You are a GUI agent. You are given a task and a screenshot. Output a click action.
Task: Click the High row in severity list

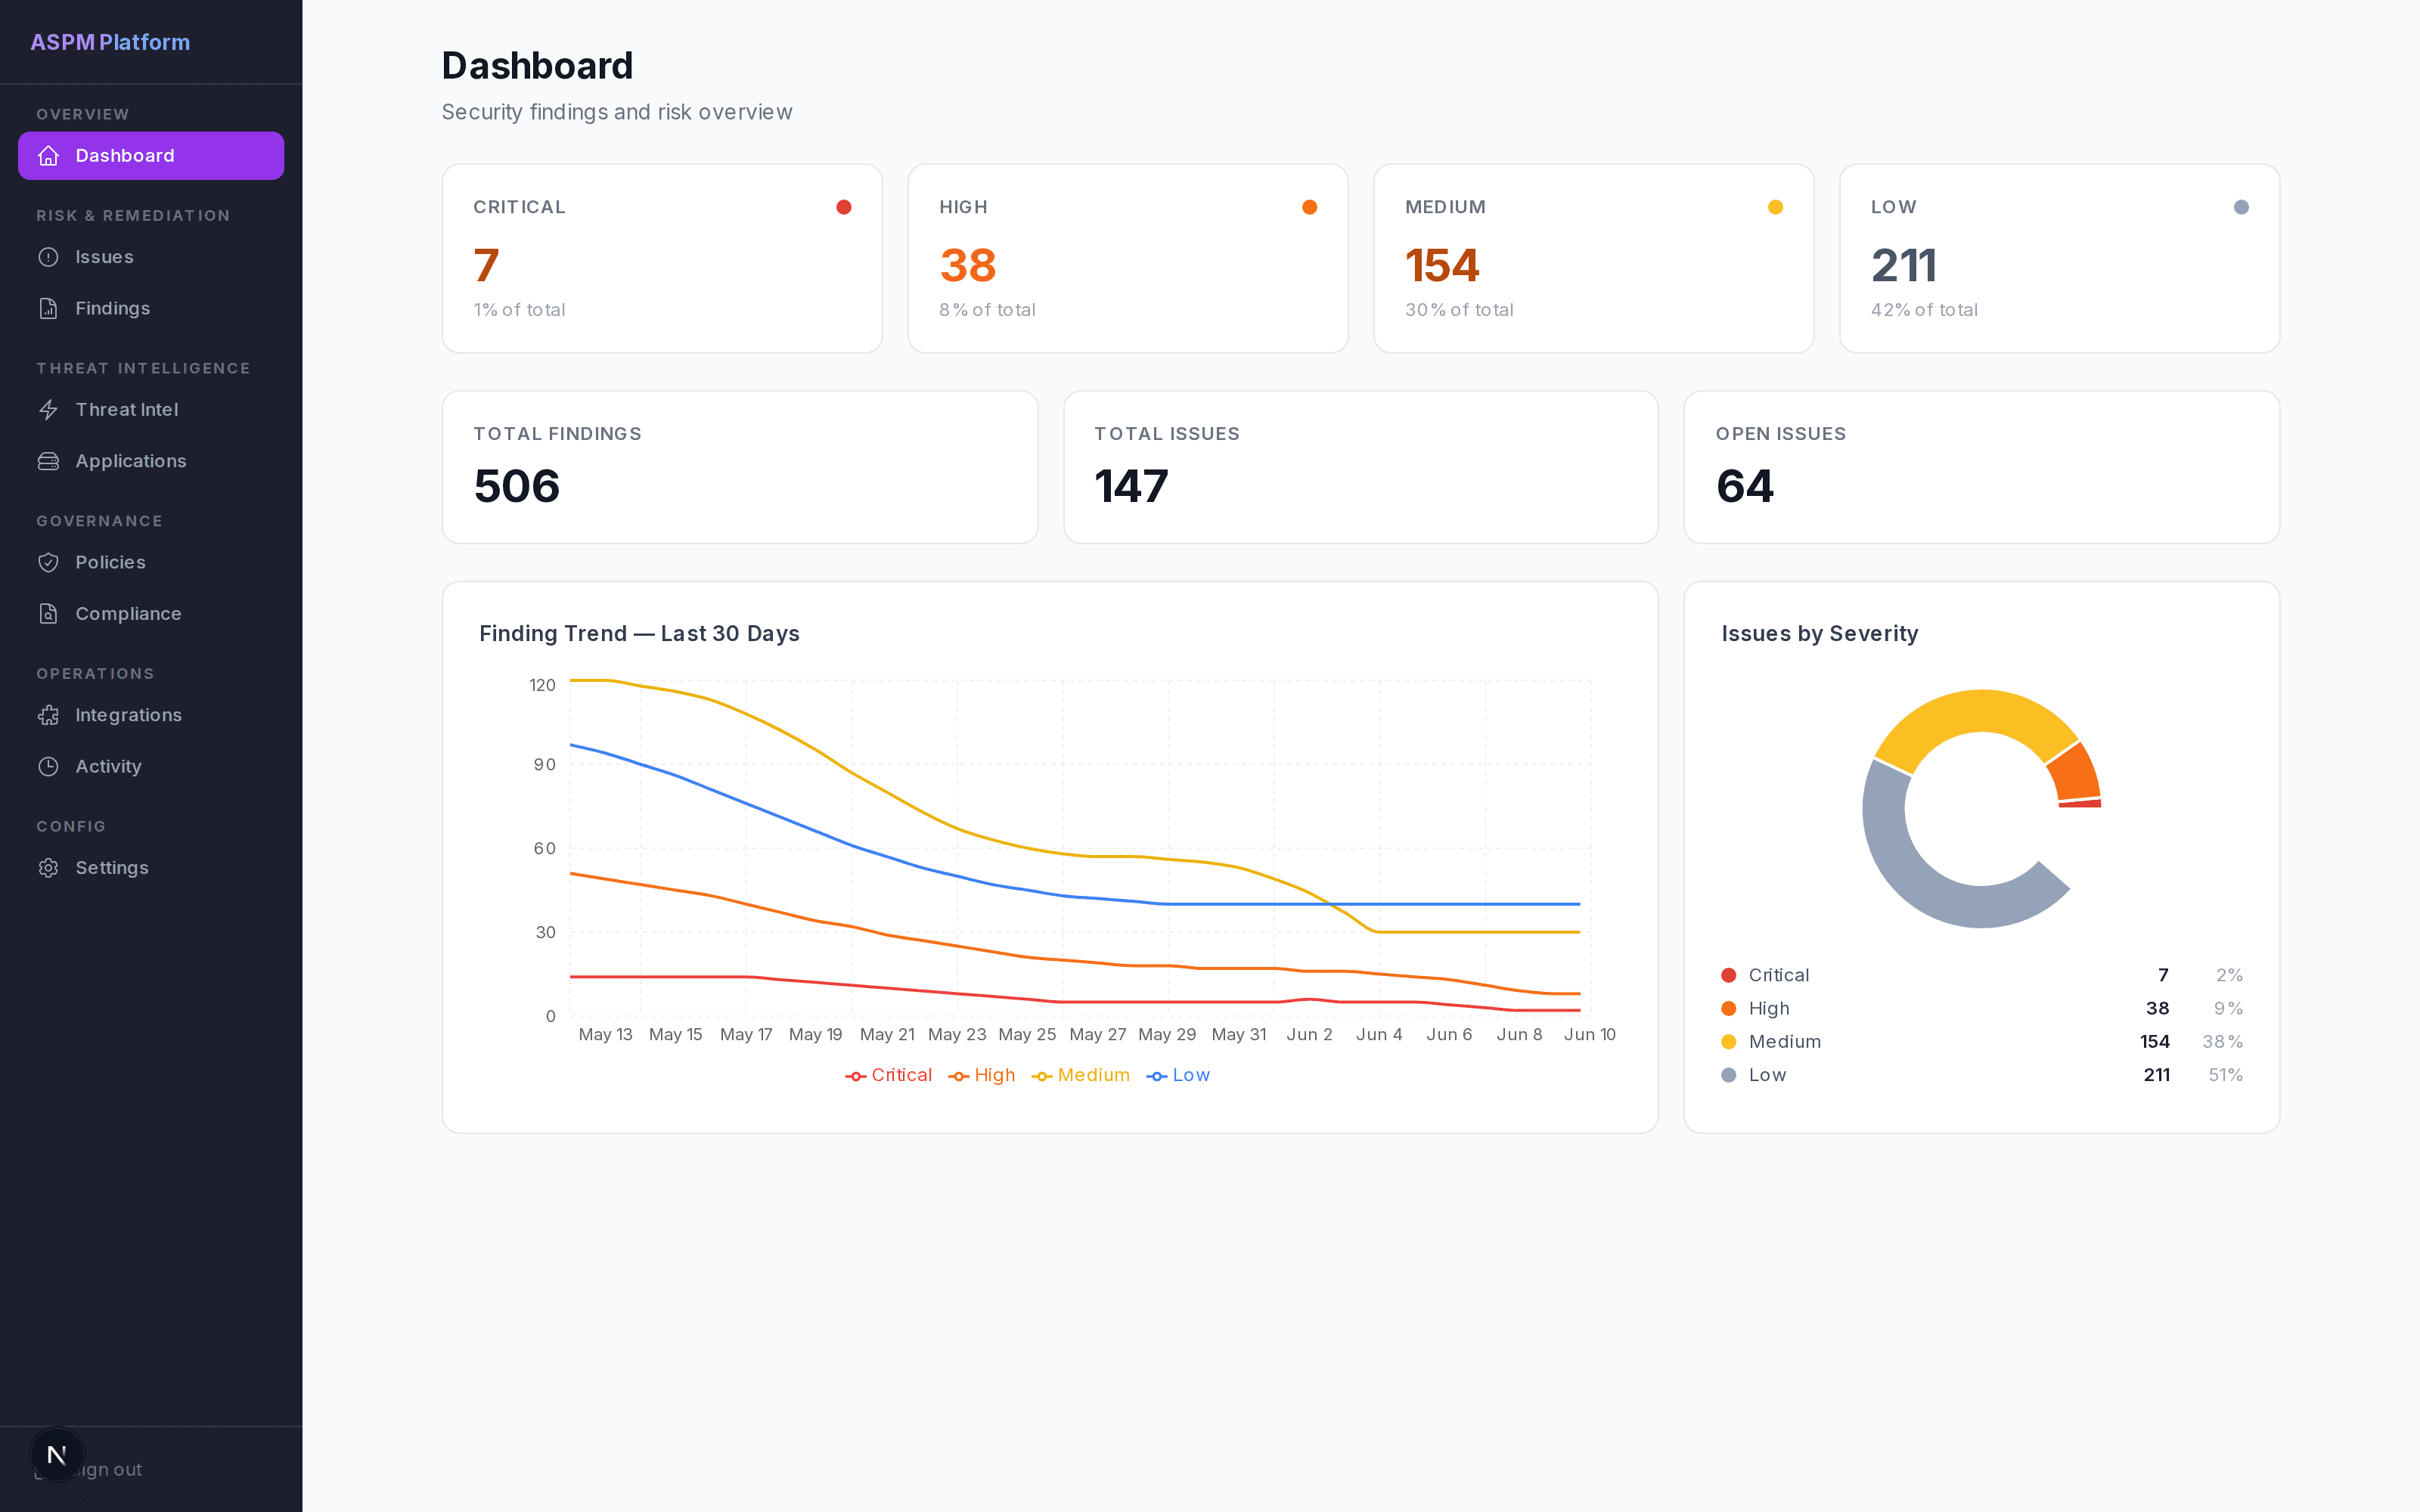[1981, 1008]
